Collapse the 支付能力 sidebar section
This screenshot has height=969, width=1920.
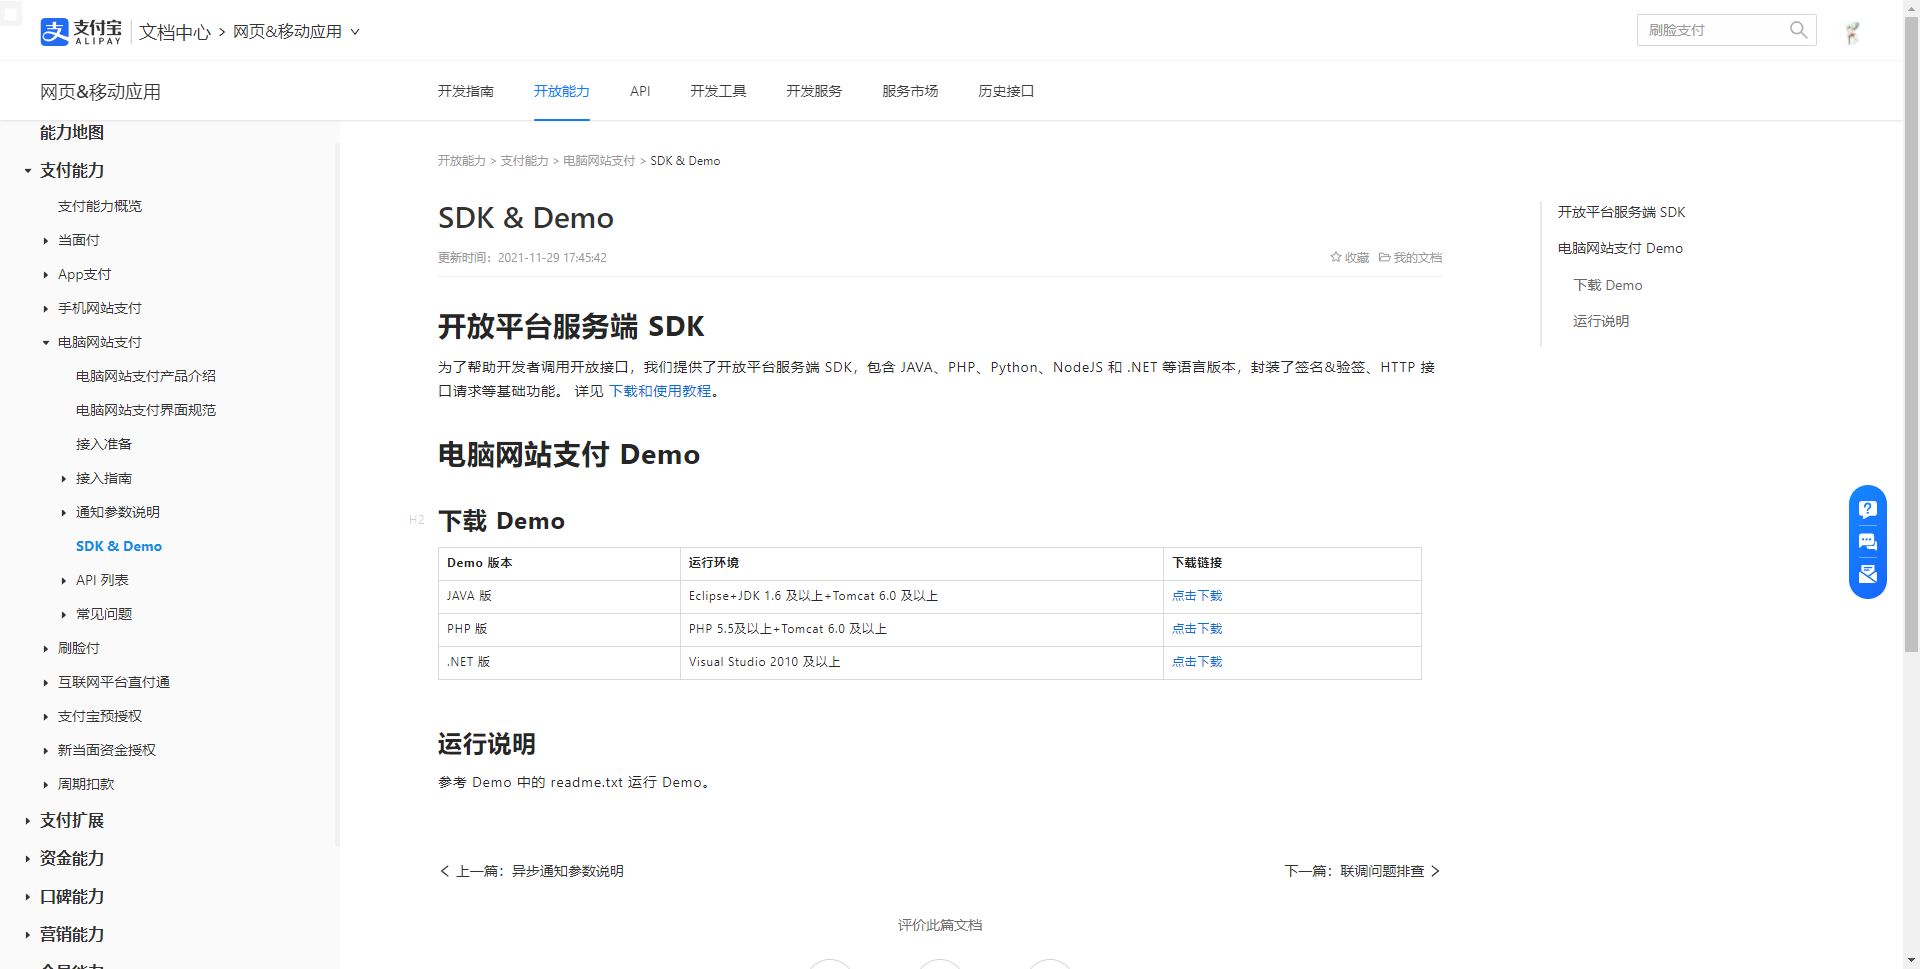point(28,171)
